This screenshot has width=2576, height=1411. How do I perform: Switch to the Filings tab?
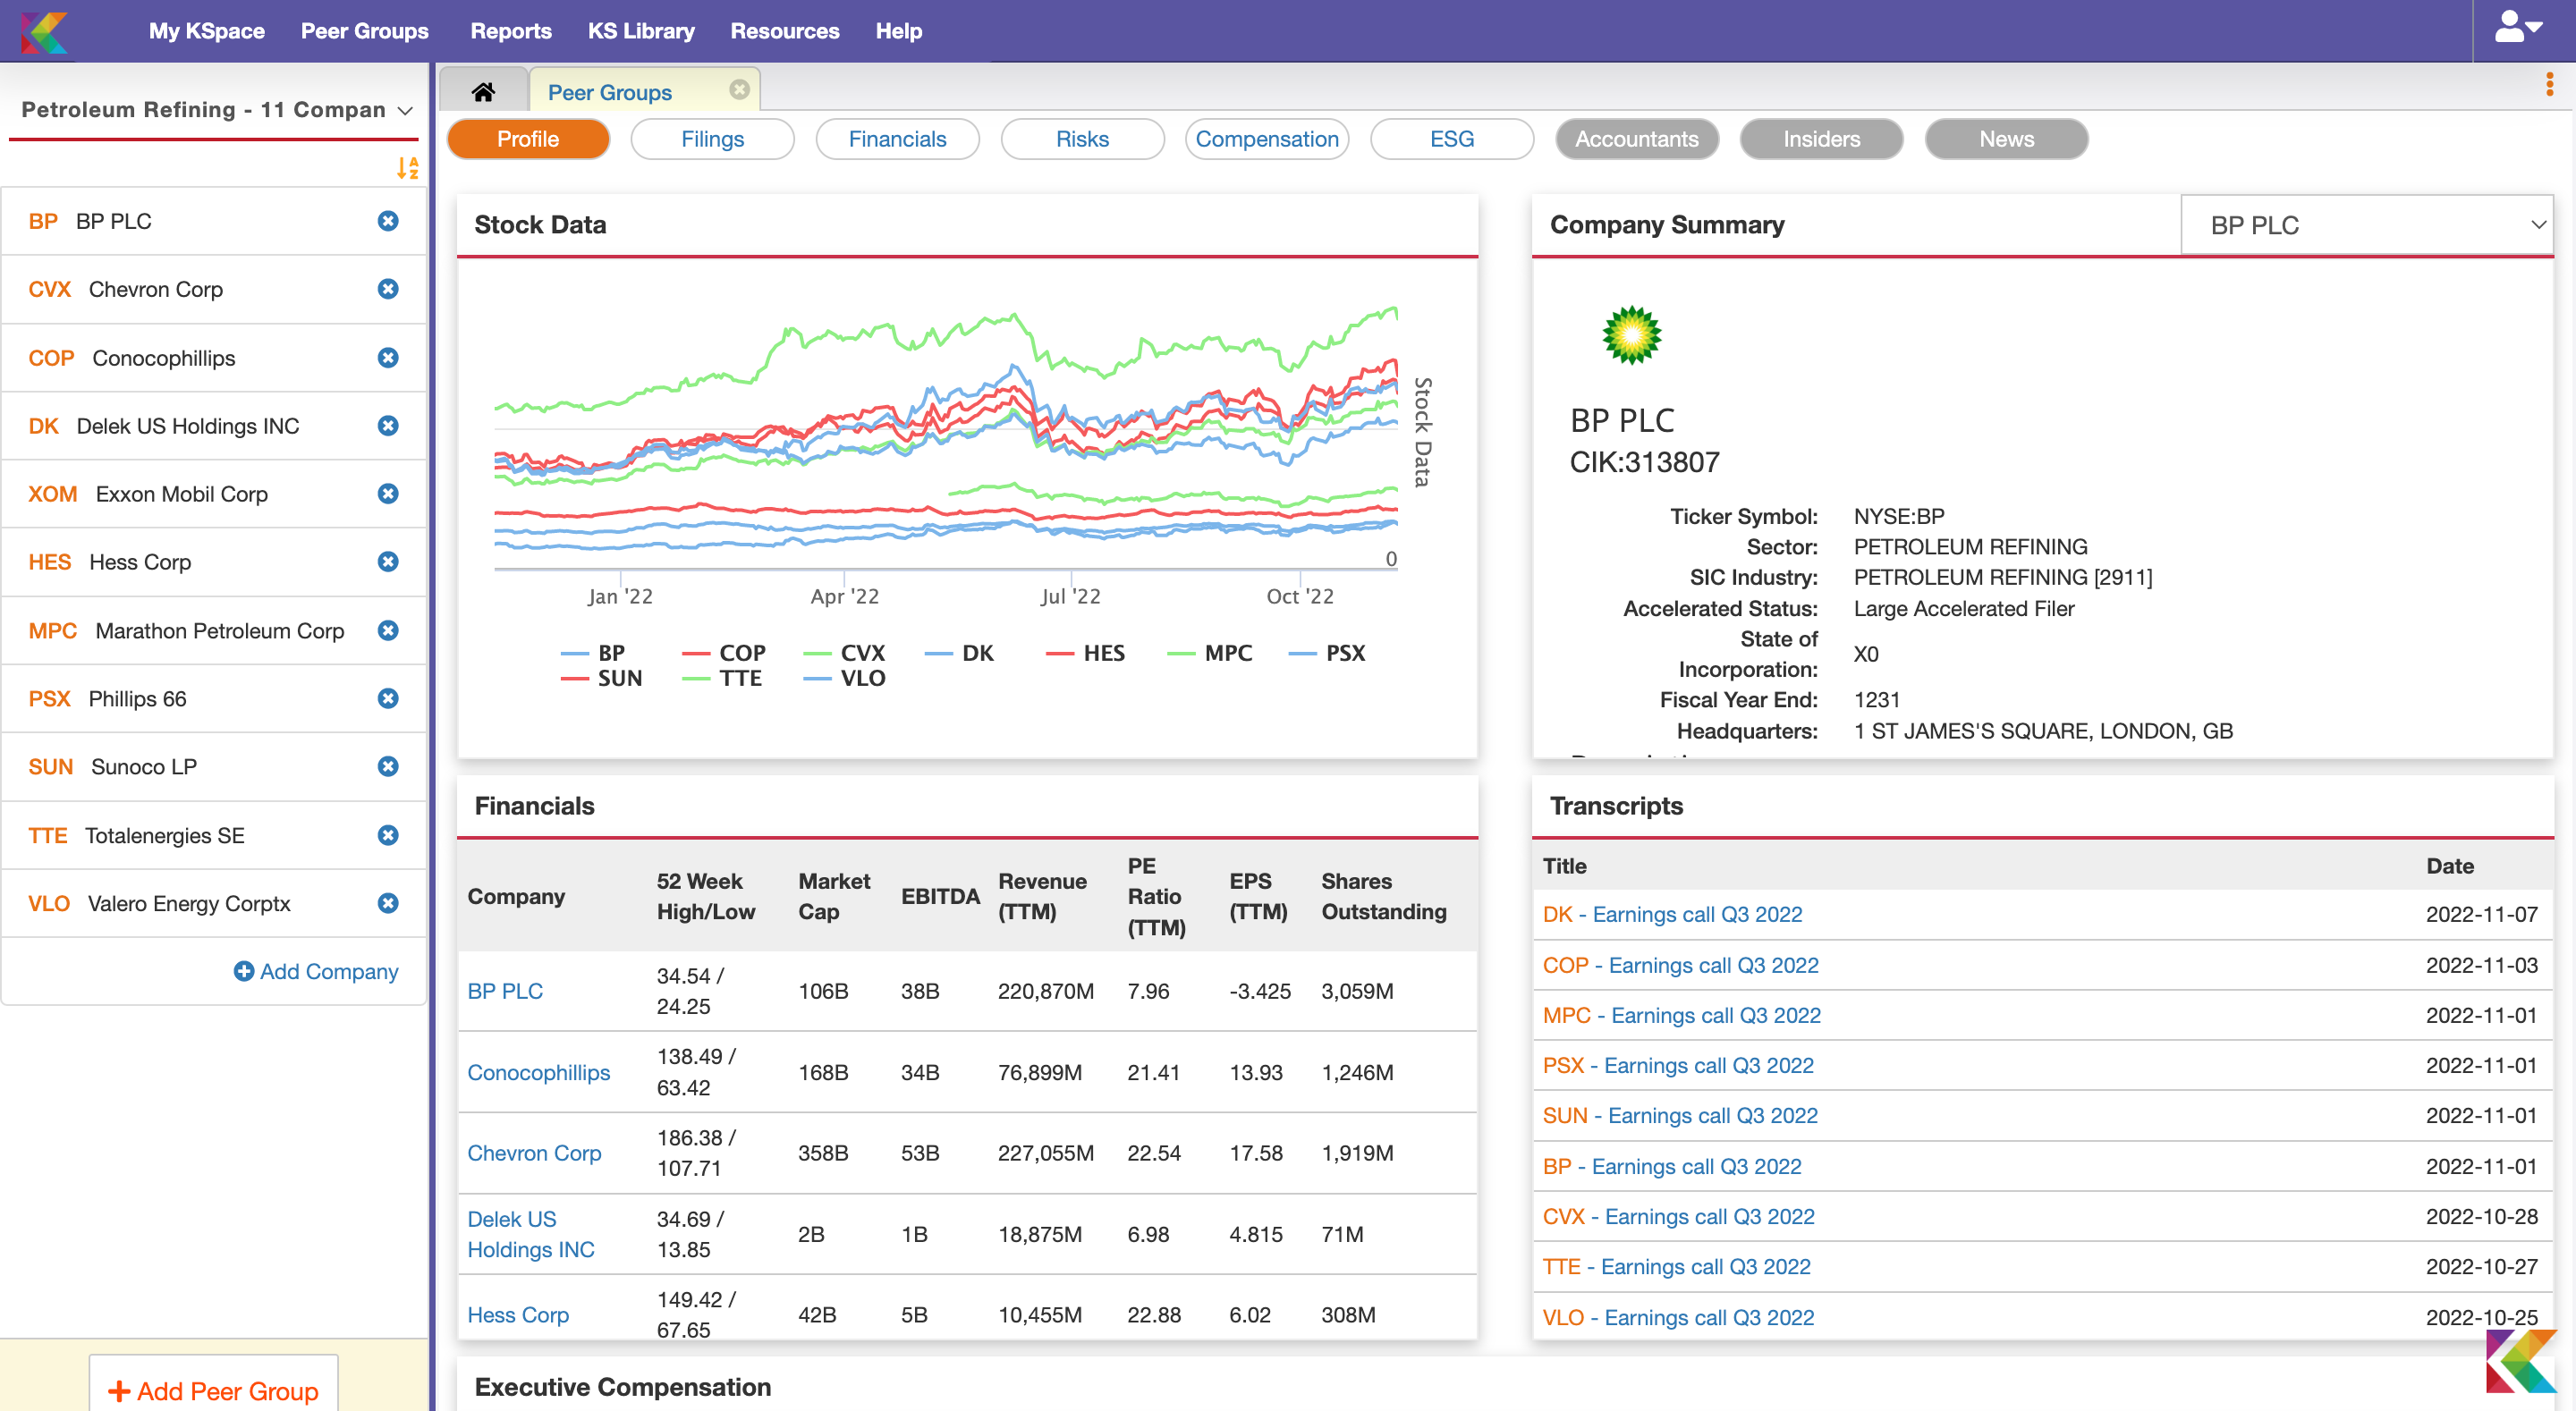713,139
